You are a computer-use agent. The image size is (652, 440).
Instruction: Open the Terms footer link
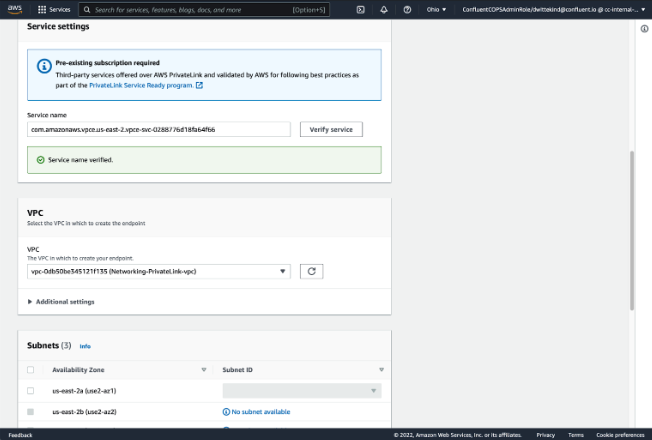pos(576,435)
